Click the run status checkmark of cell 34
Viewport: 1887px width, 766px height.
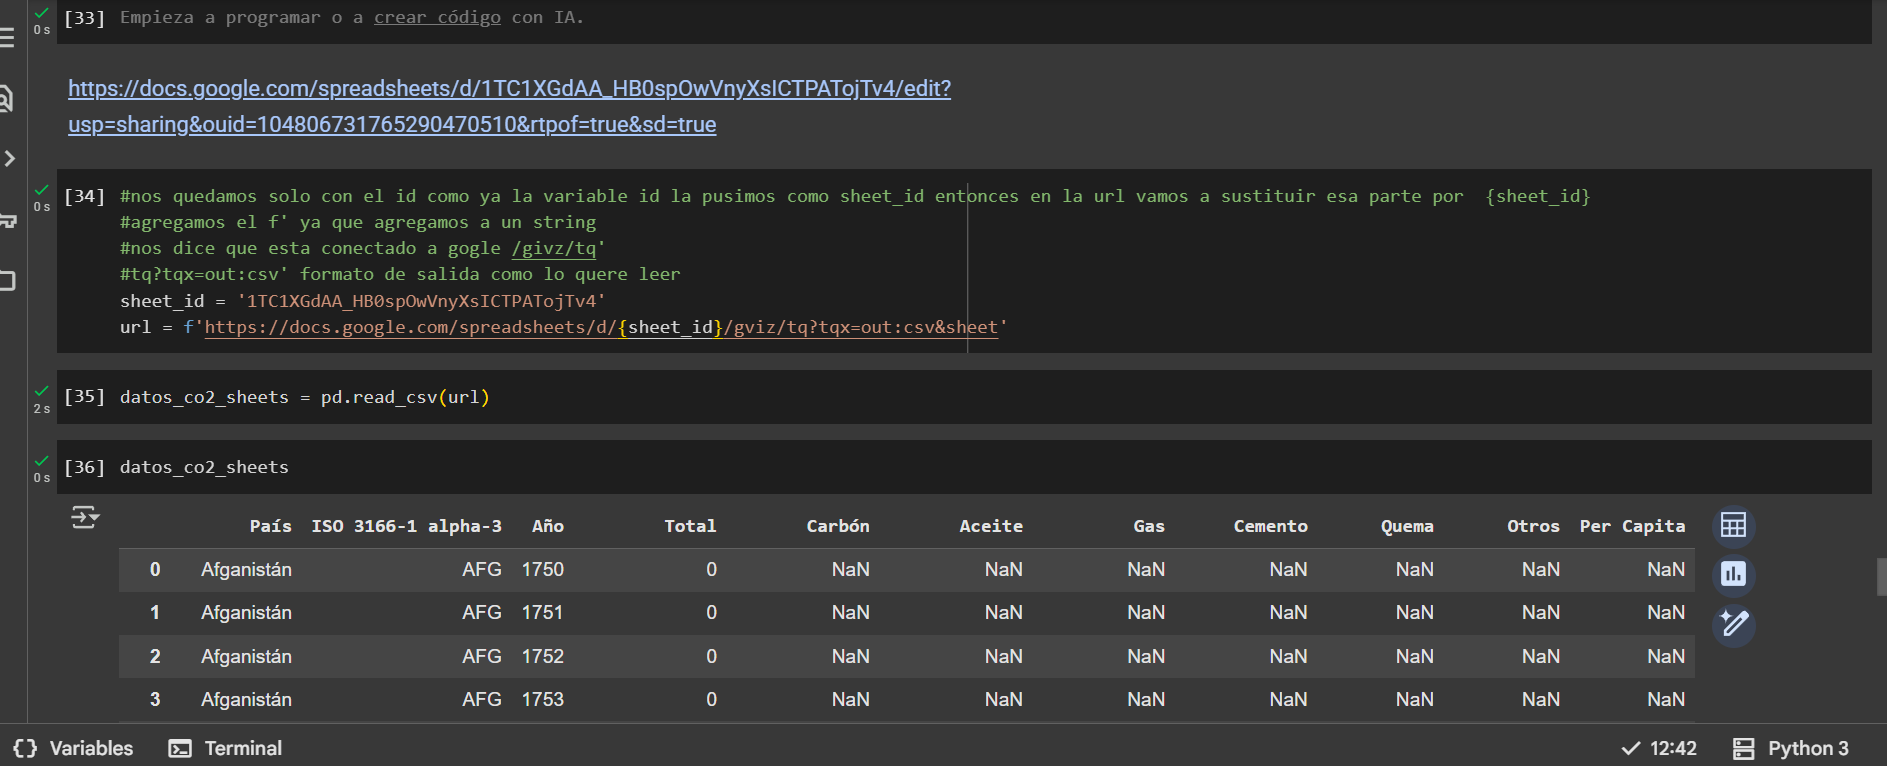pos(42,190)
